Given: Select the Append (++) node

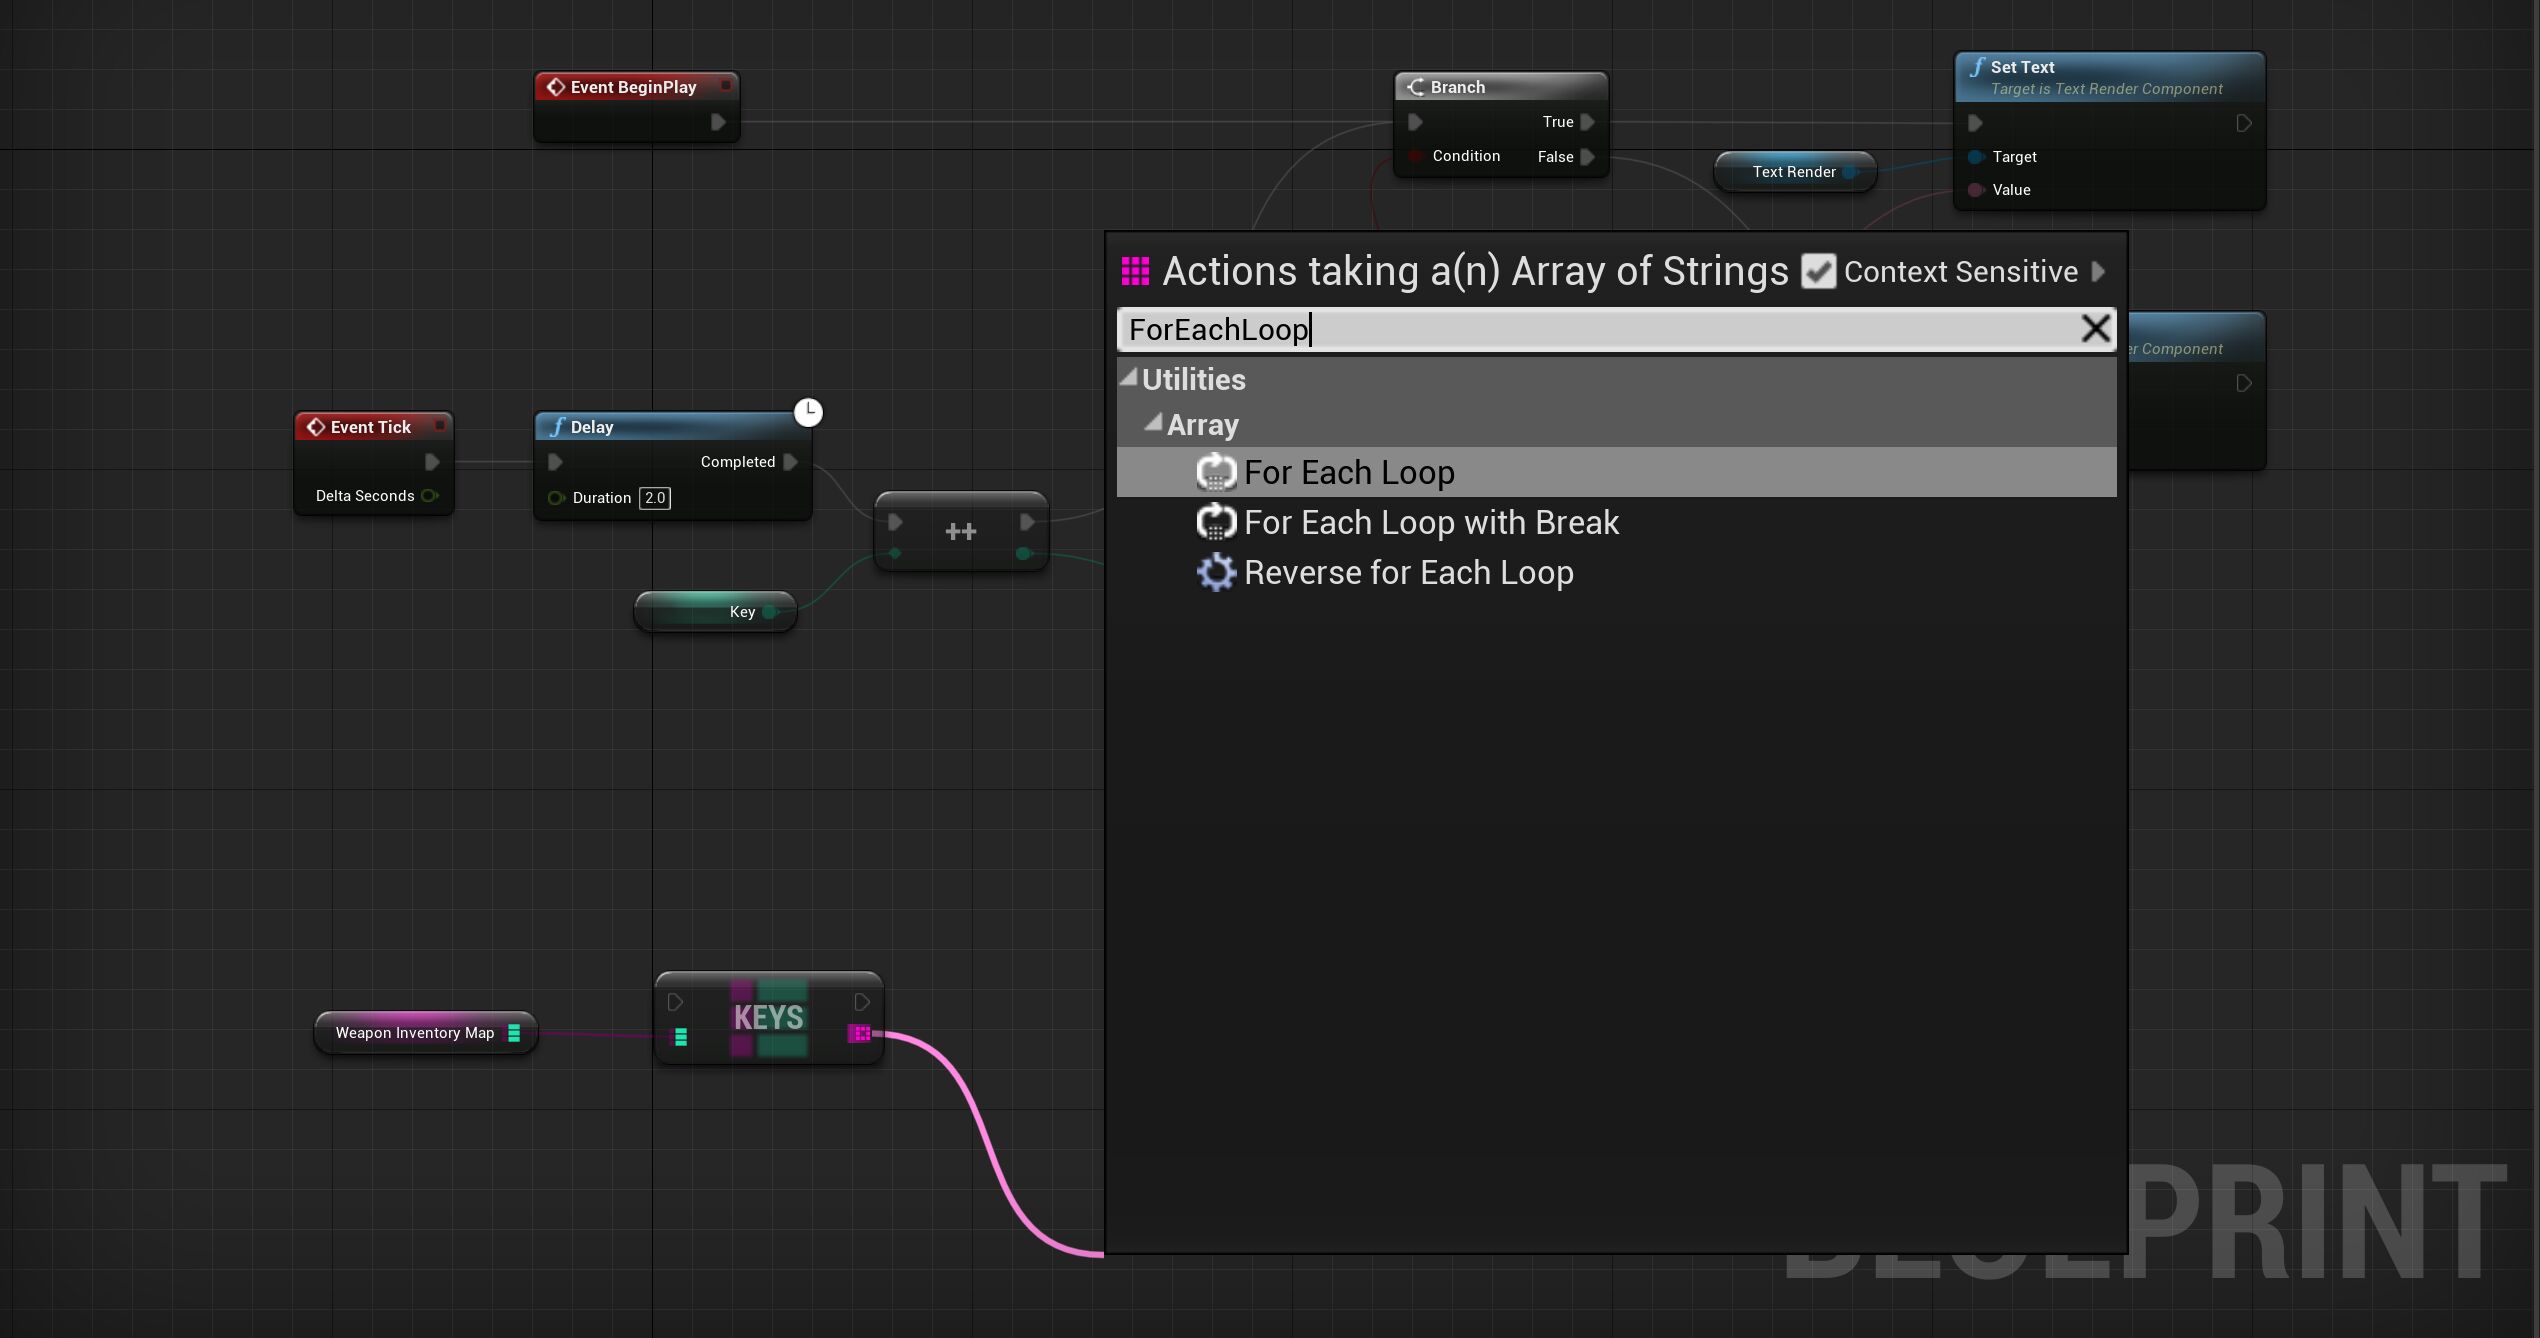Looking at the screenshot, I should [x=959, y=530].
